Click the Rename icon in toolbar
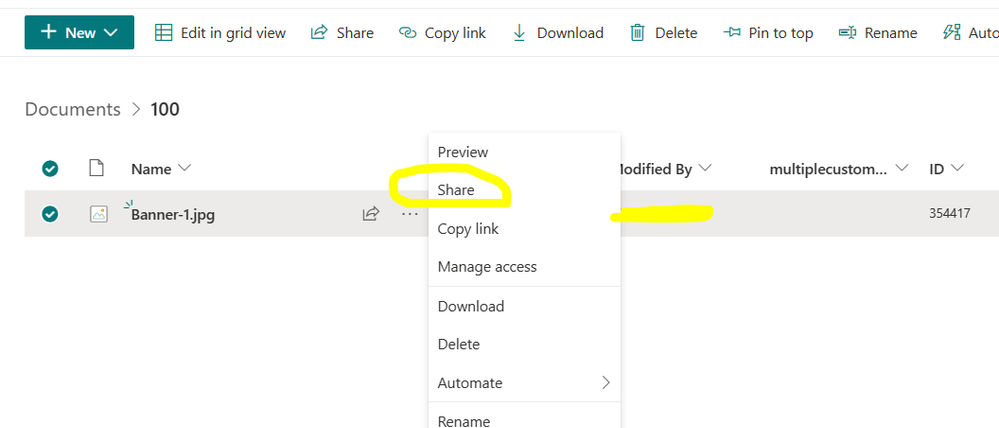This screenshot has height=428, width=999. pyautogui.click(x=847, y=32)
